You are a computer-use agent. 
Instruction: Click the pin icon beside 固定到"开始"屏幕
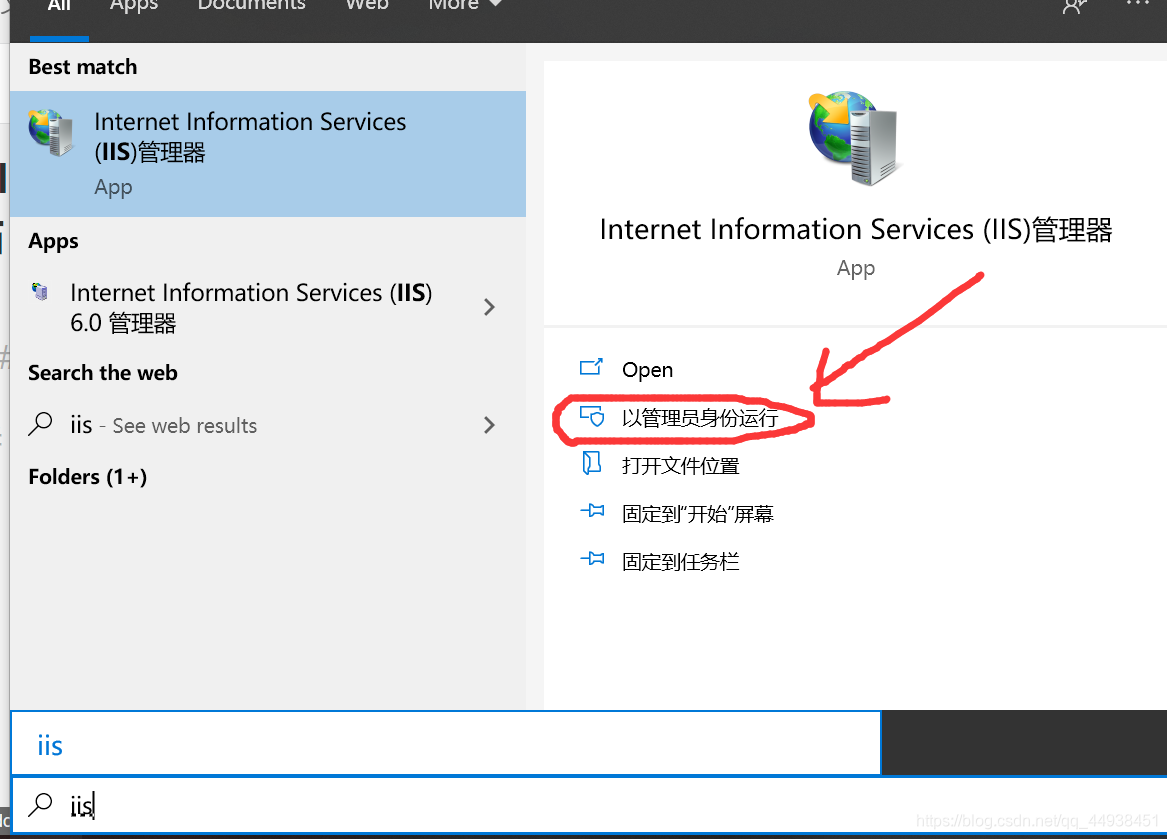pyautogui.click(x=592, y=511)
